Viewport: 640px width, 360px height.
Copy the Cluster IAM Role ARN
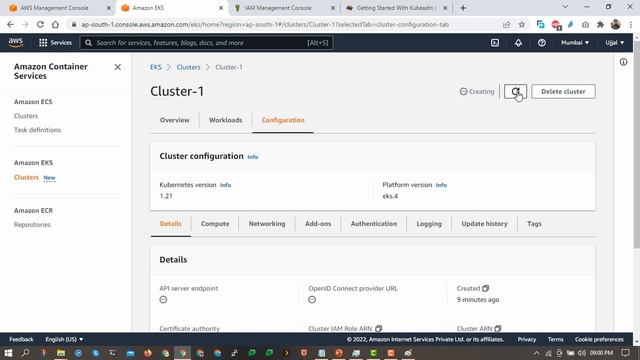click(378, 328)
